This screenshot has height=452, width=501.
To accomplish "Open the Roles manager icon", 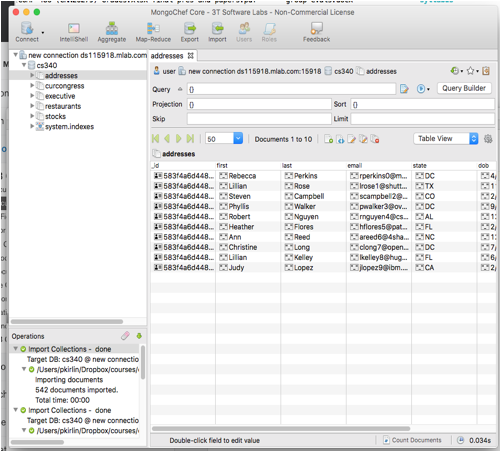I will click(269, 33).
